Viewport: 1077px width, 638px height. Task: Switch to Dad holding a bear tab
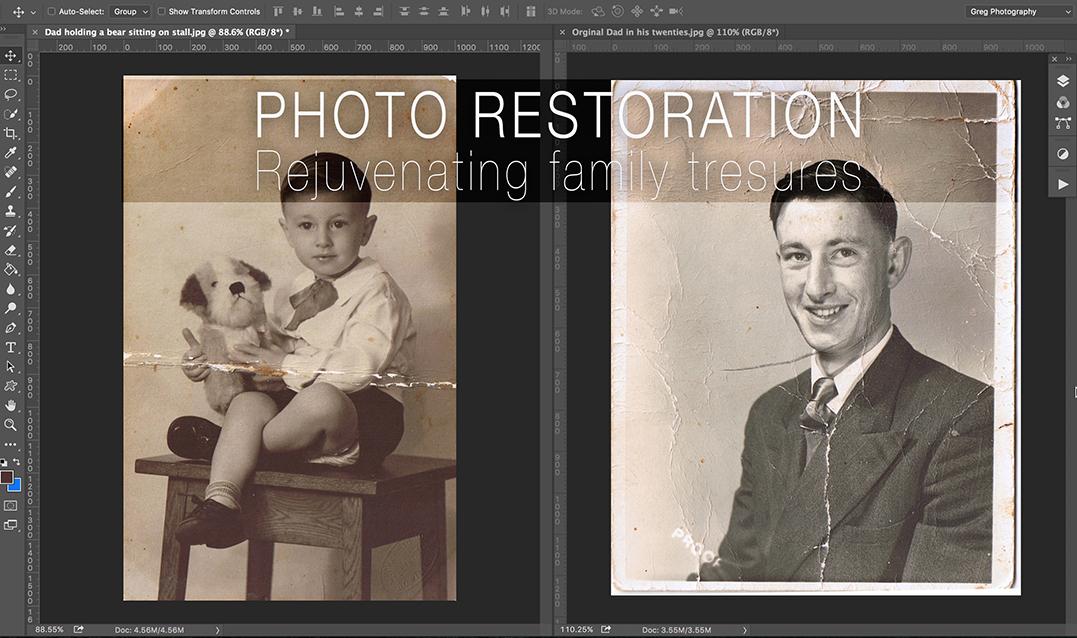point(165,32)
